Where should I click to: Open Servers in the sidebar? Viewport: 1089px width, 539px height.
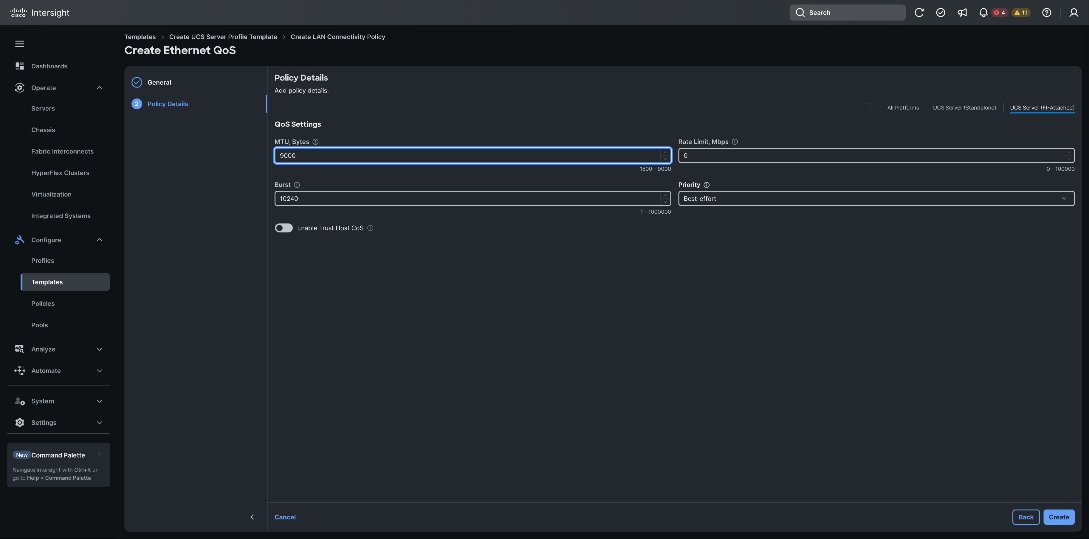click(43, 109)
